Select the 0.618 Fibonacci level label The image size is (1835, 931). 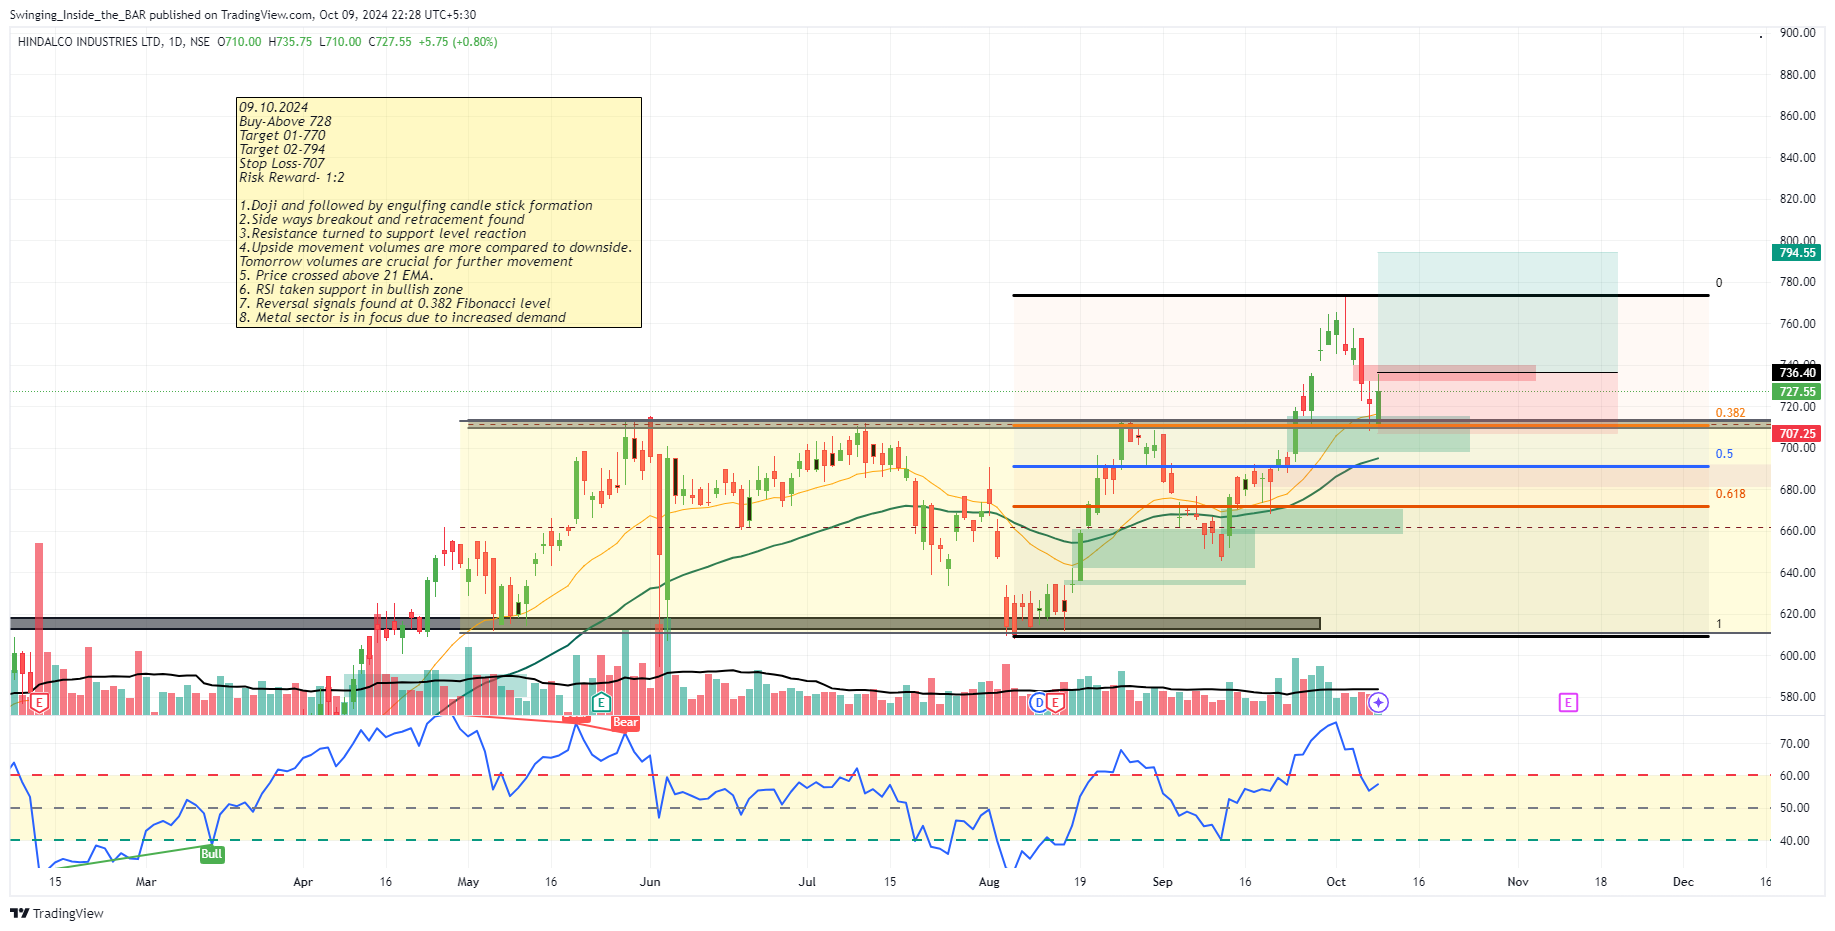[1730, 494]
